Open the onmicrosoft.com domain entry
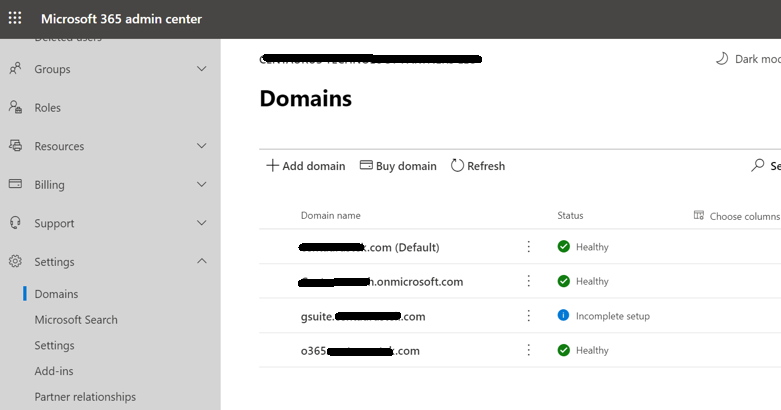Viewport: 781px width, 410px height. [x=382, y=282]
